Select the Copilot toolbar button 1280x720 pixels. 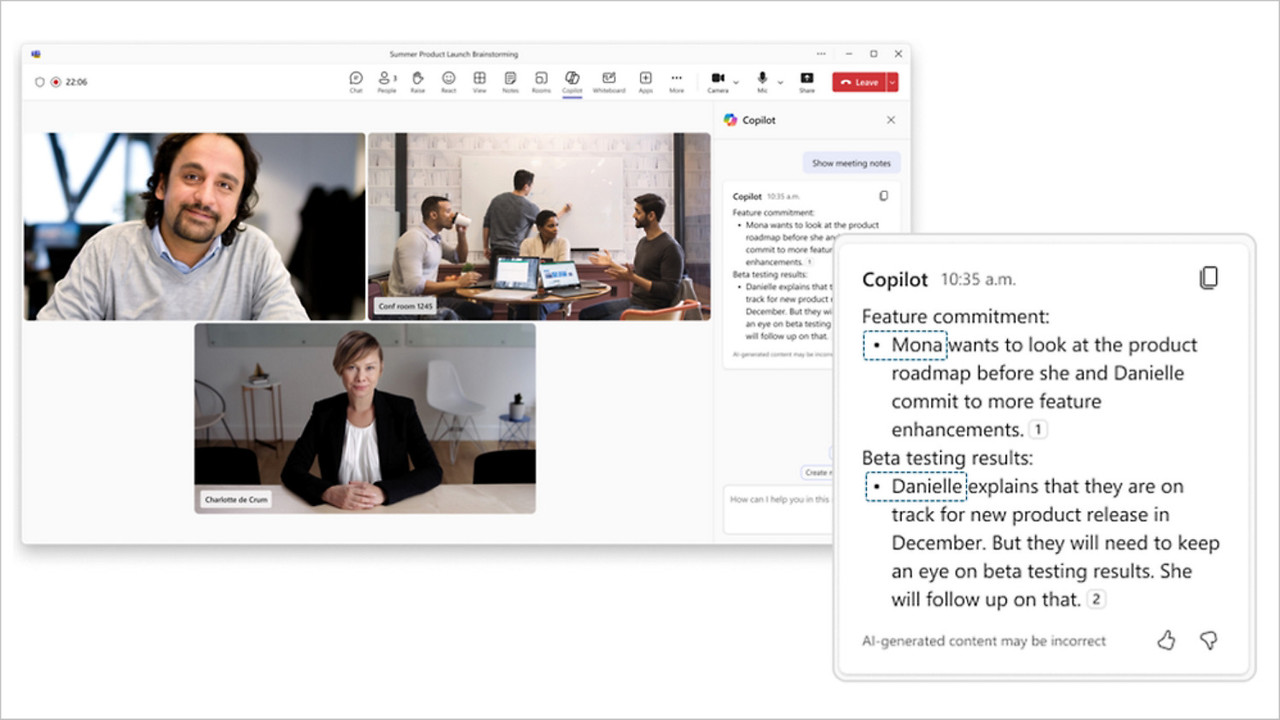[572, 82]
